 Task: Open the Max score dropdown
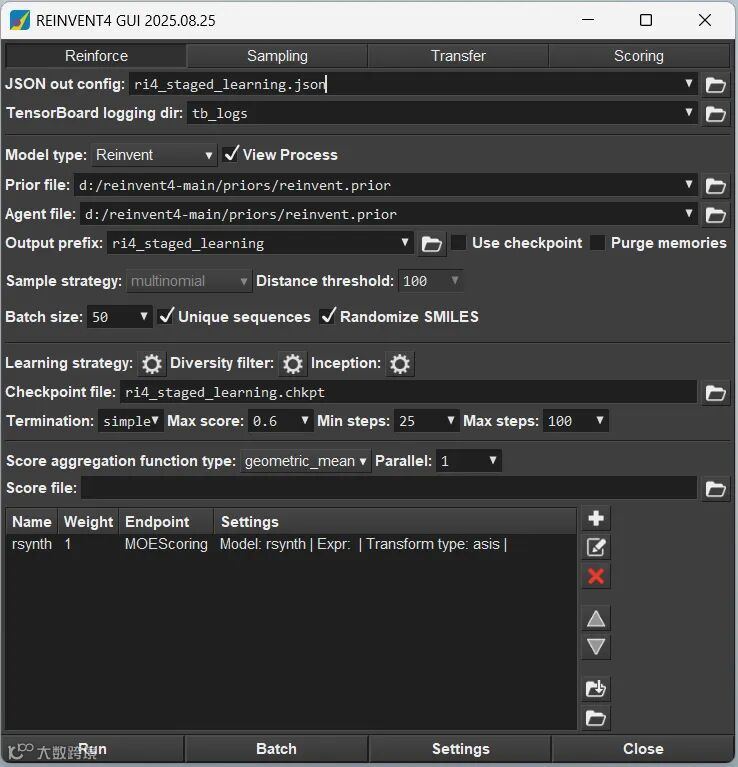click(304, 420)
